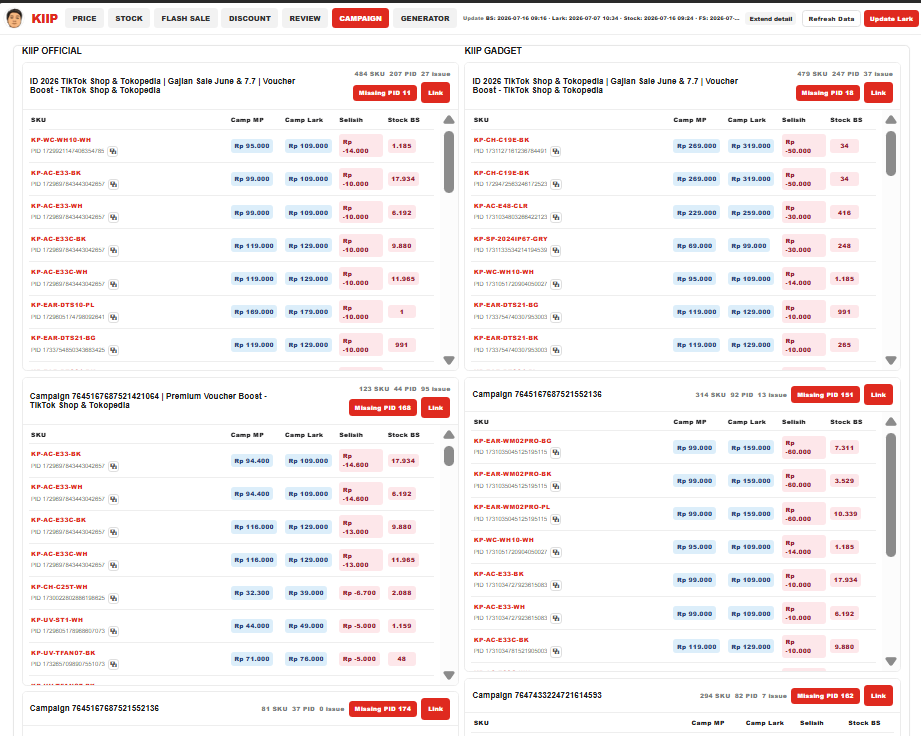Copy PID of KP-WC-WH10-WH in KIIP OFFICIAL Gajian Sale
Image resolution: width=921 pixels, height=736 pixels.
click(113, 151)
